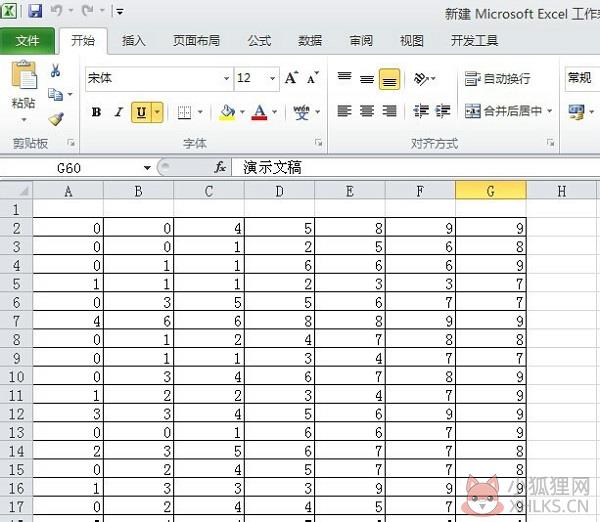This screenshot has width=600, height=522.
Task: Switch to 公式 Formulas tab
Action: 259,41
